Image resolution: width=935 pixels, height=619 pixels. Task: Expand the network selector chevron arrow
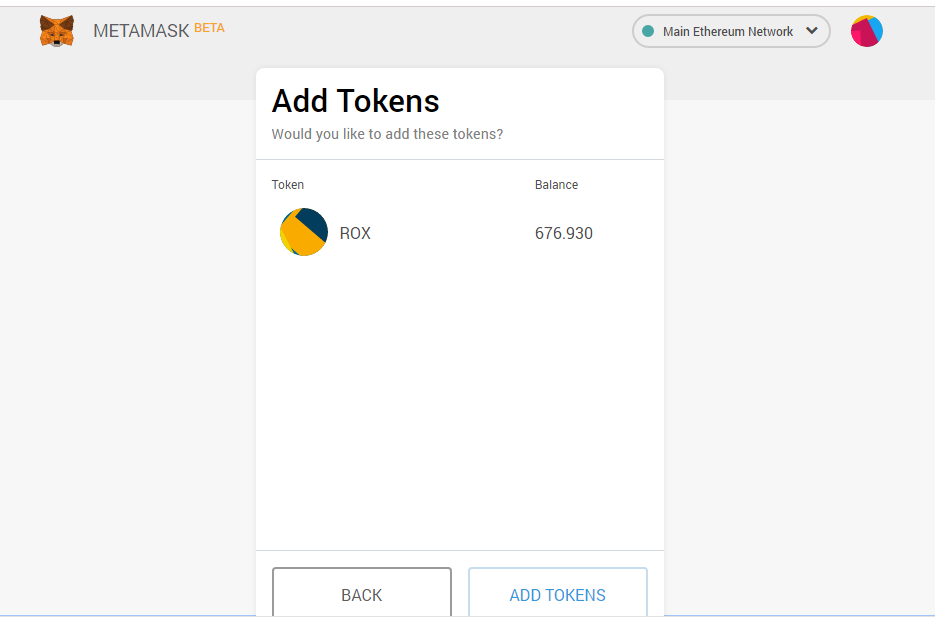click(x=812, y=30)
